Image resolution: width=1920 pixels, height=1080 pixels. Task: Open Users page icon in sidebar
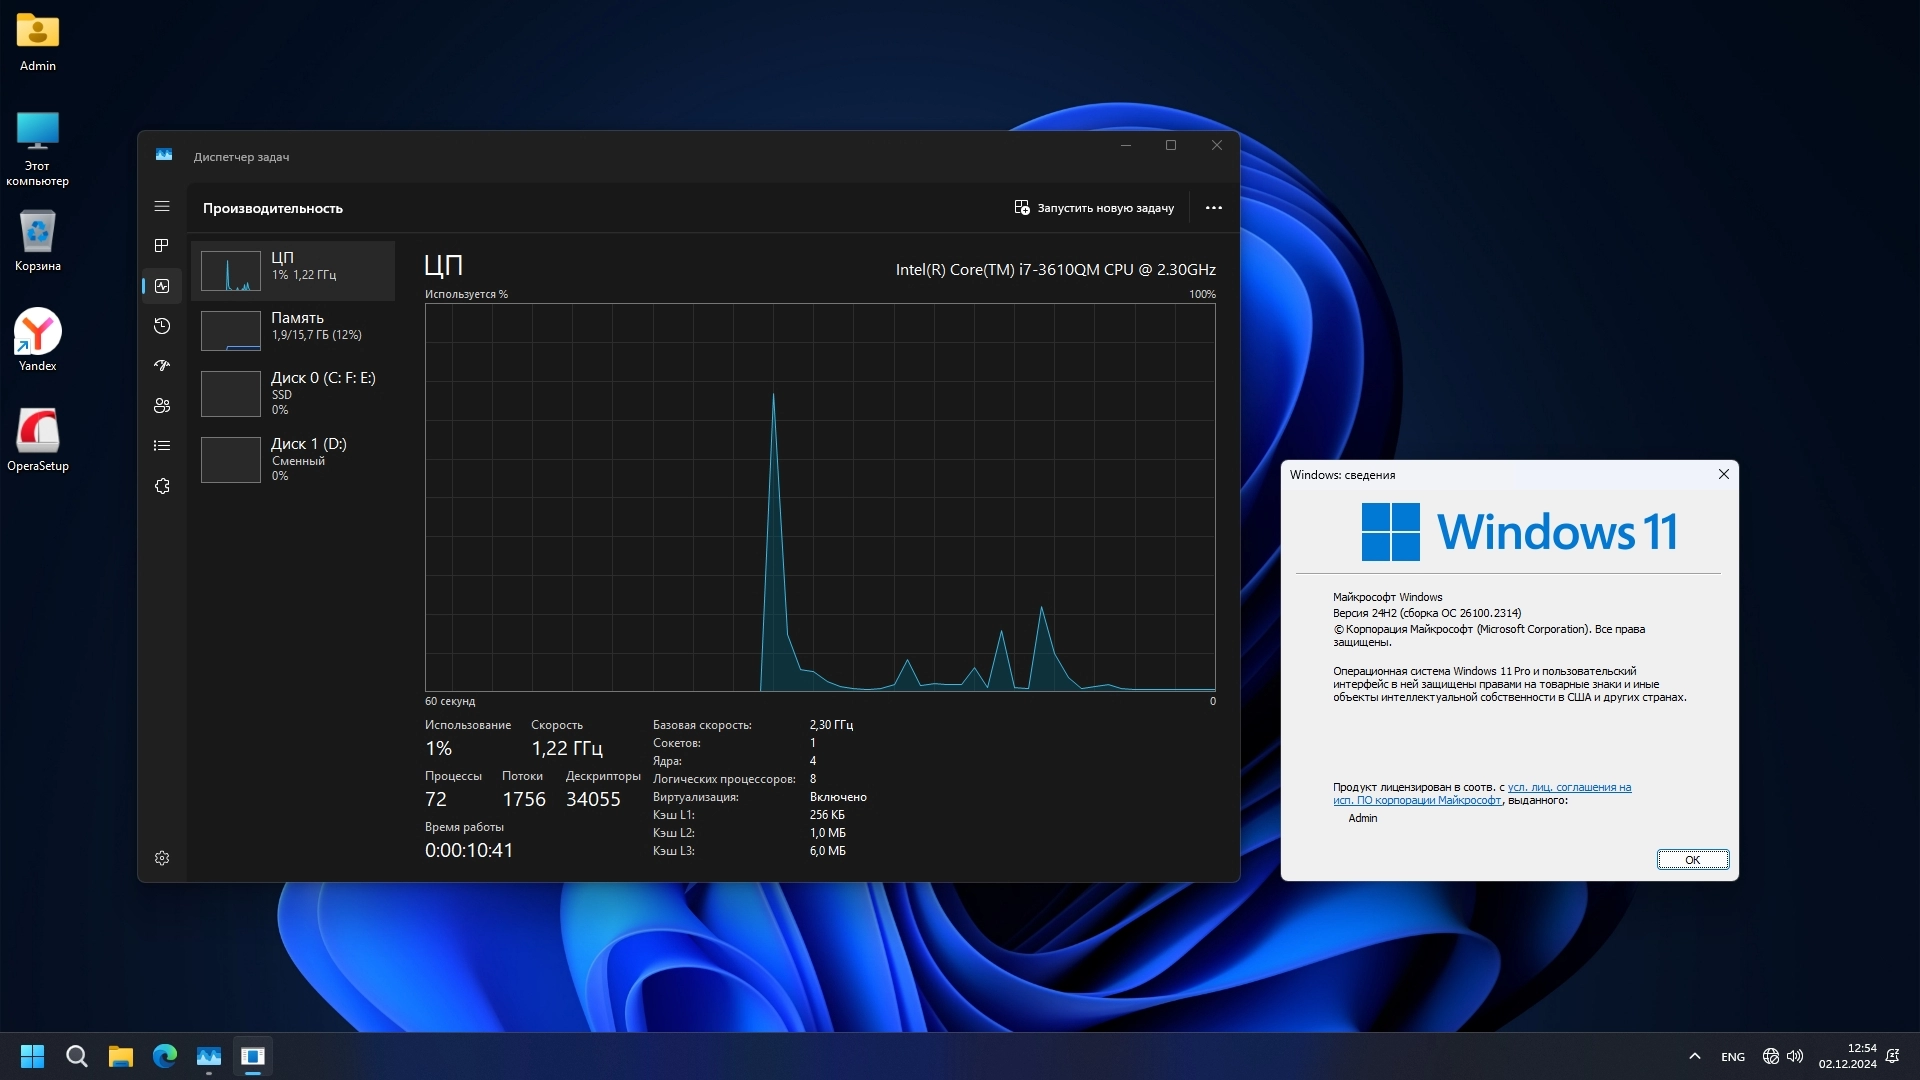[162, 406]
